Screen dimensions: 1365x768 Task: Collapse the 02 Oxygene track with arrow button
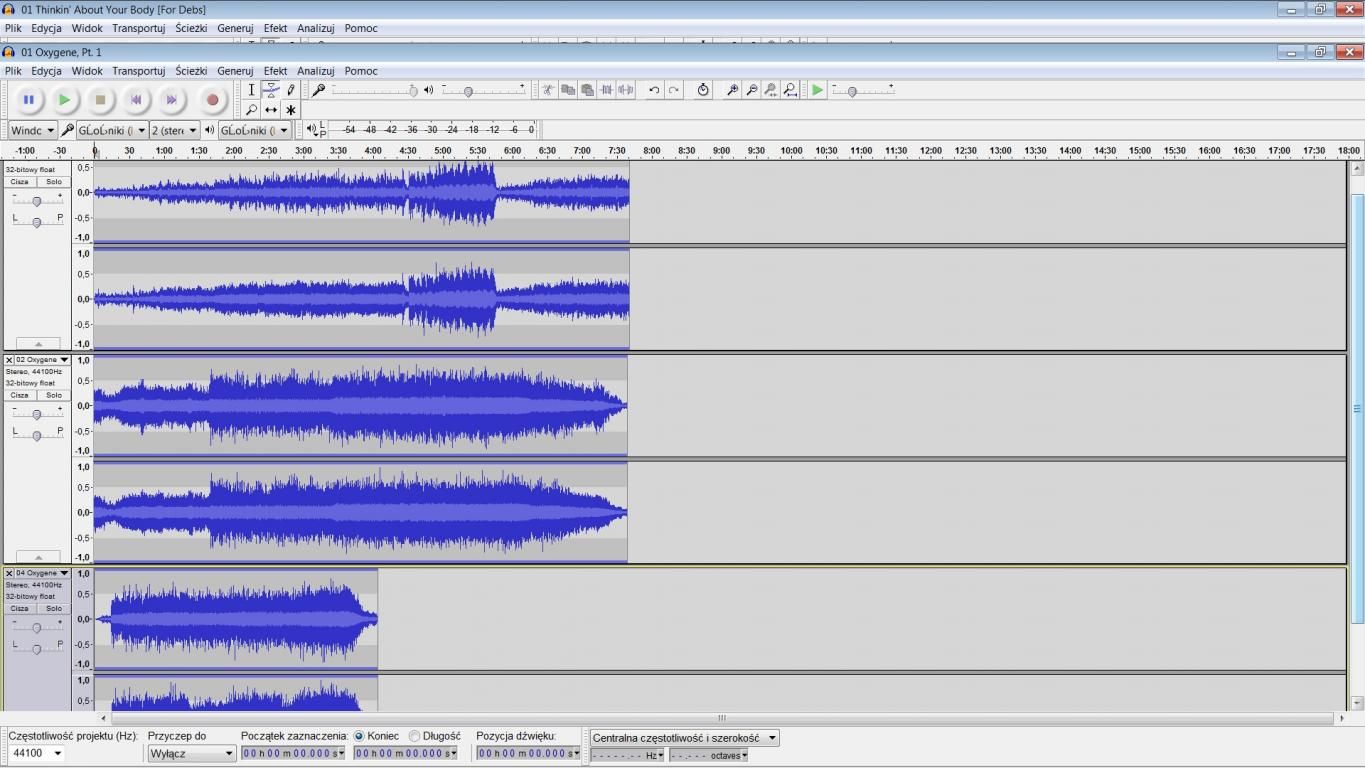pos(38,557)
